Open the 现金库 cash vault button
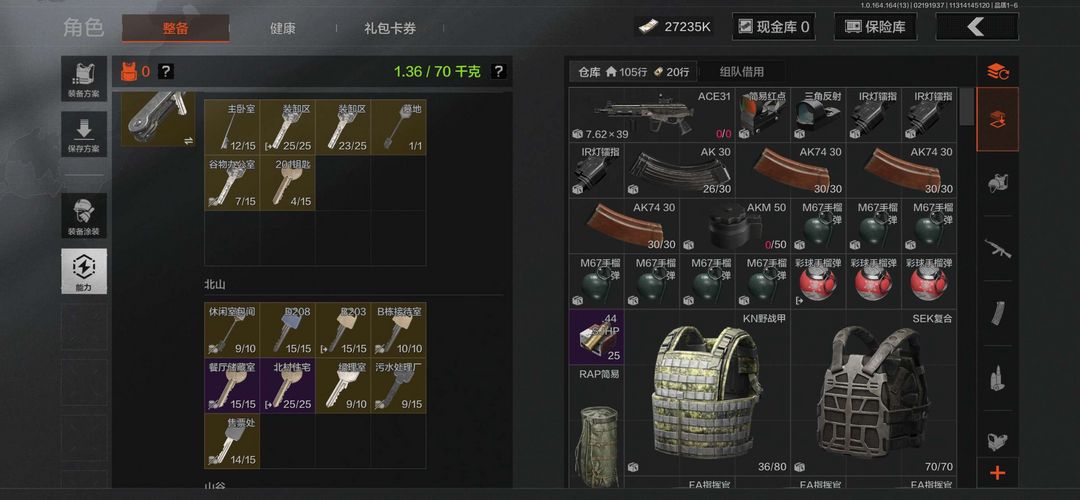Image resolution: width=1080 pixels, height=500 pixels. [x=773, y=27]
